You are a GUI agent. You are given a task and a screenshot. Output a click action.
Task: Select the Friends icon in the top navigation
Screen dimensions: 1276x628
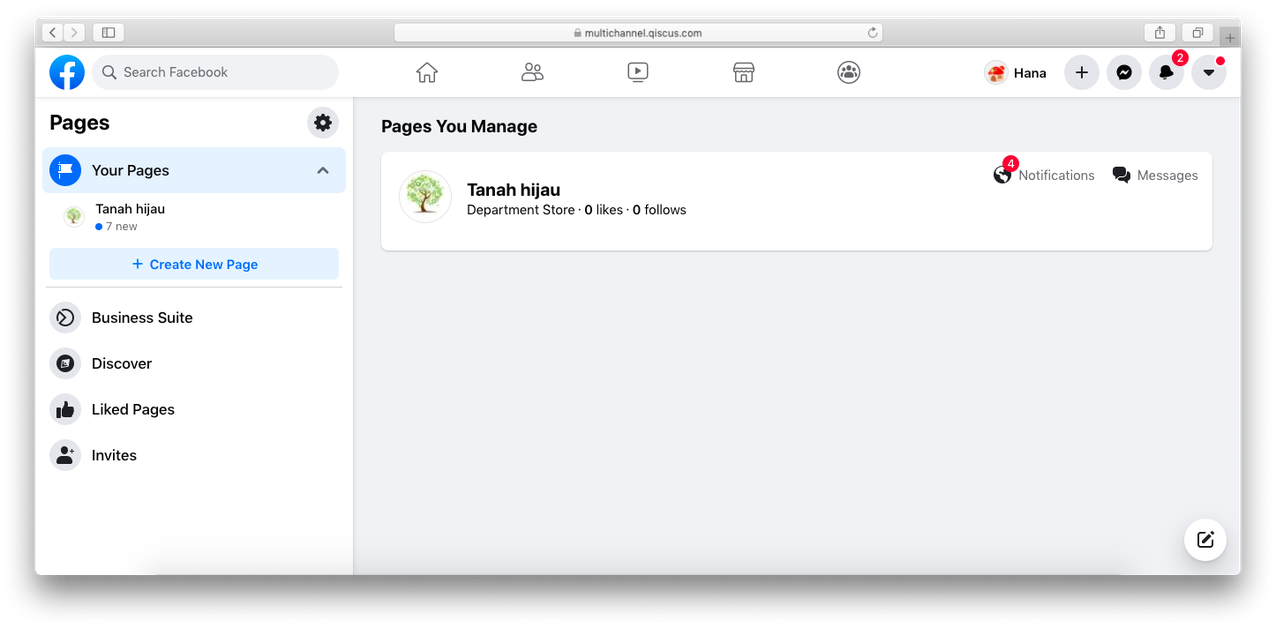(x=532, y=72)
